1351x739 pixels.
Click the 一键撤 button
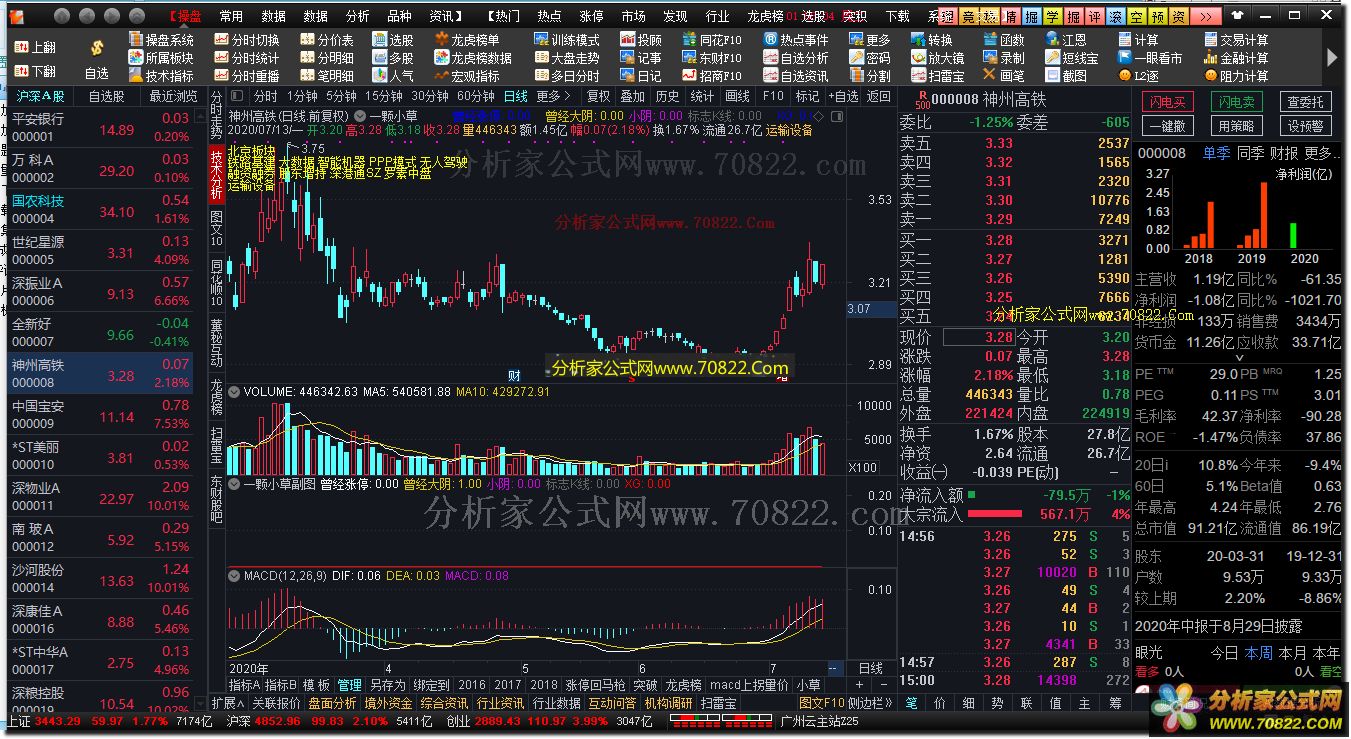pos(1168,126)
